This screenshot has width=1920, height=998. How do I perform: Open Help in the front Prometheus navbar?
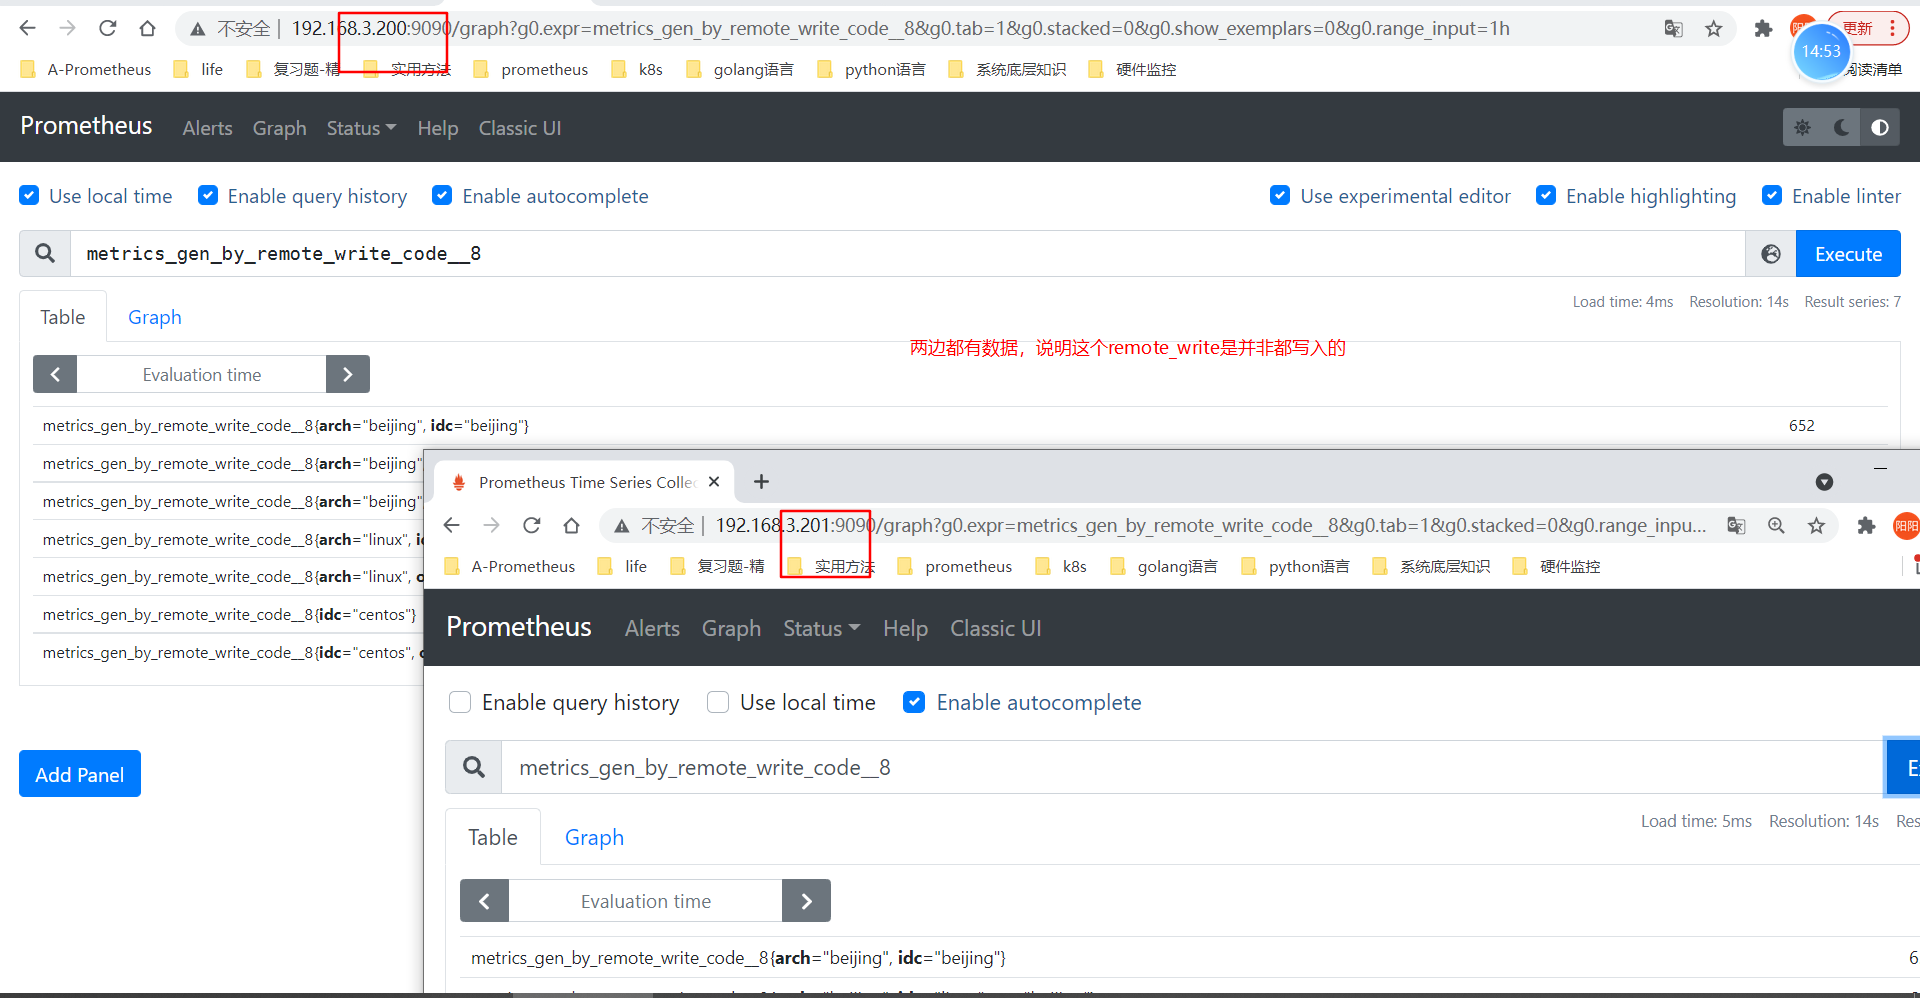coord(905,628)
